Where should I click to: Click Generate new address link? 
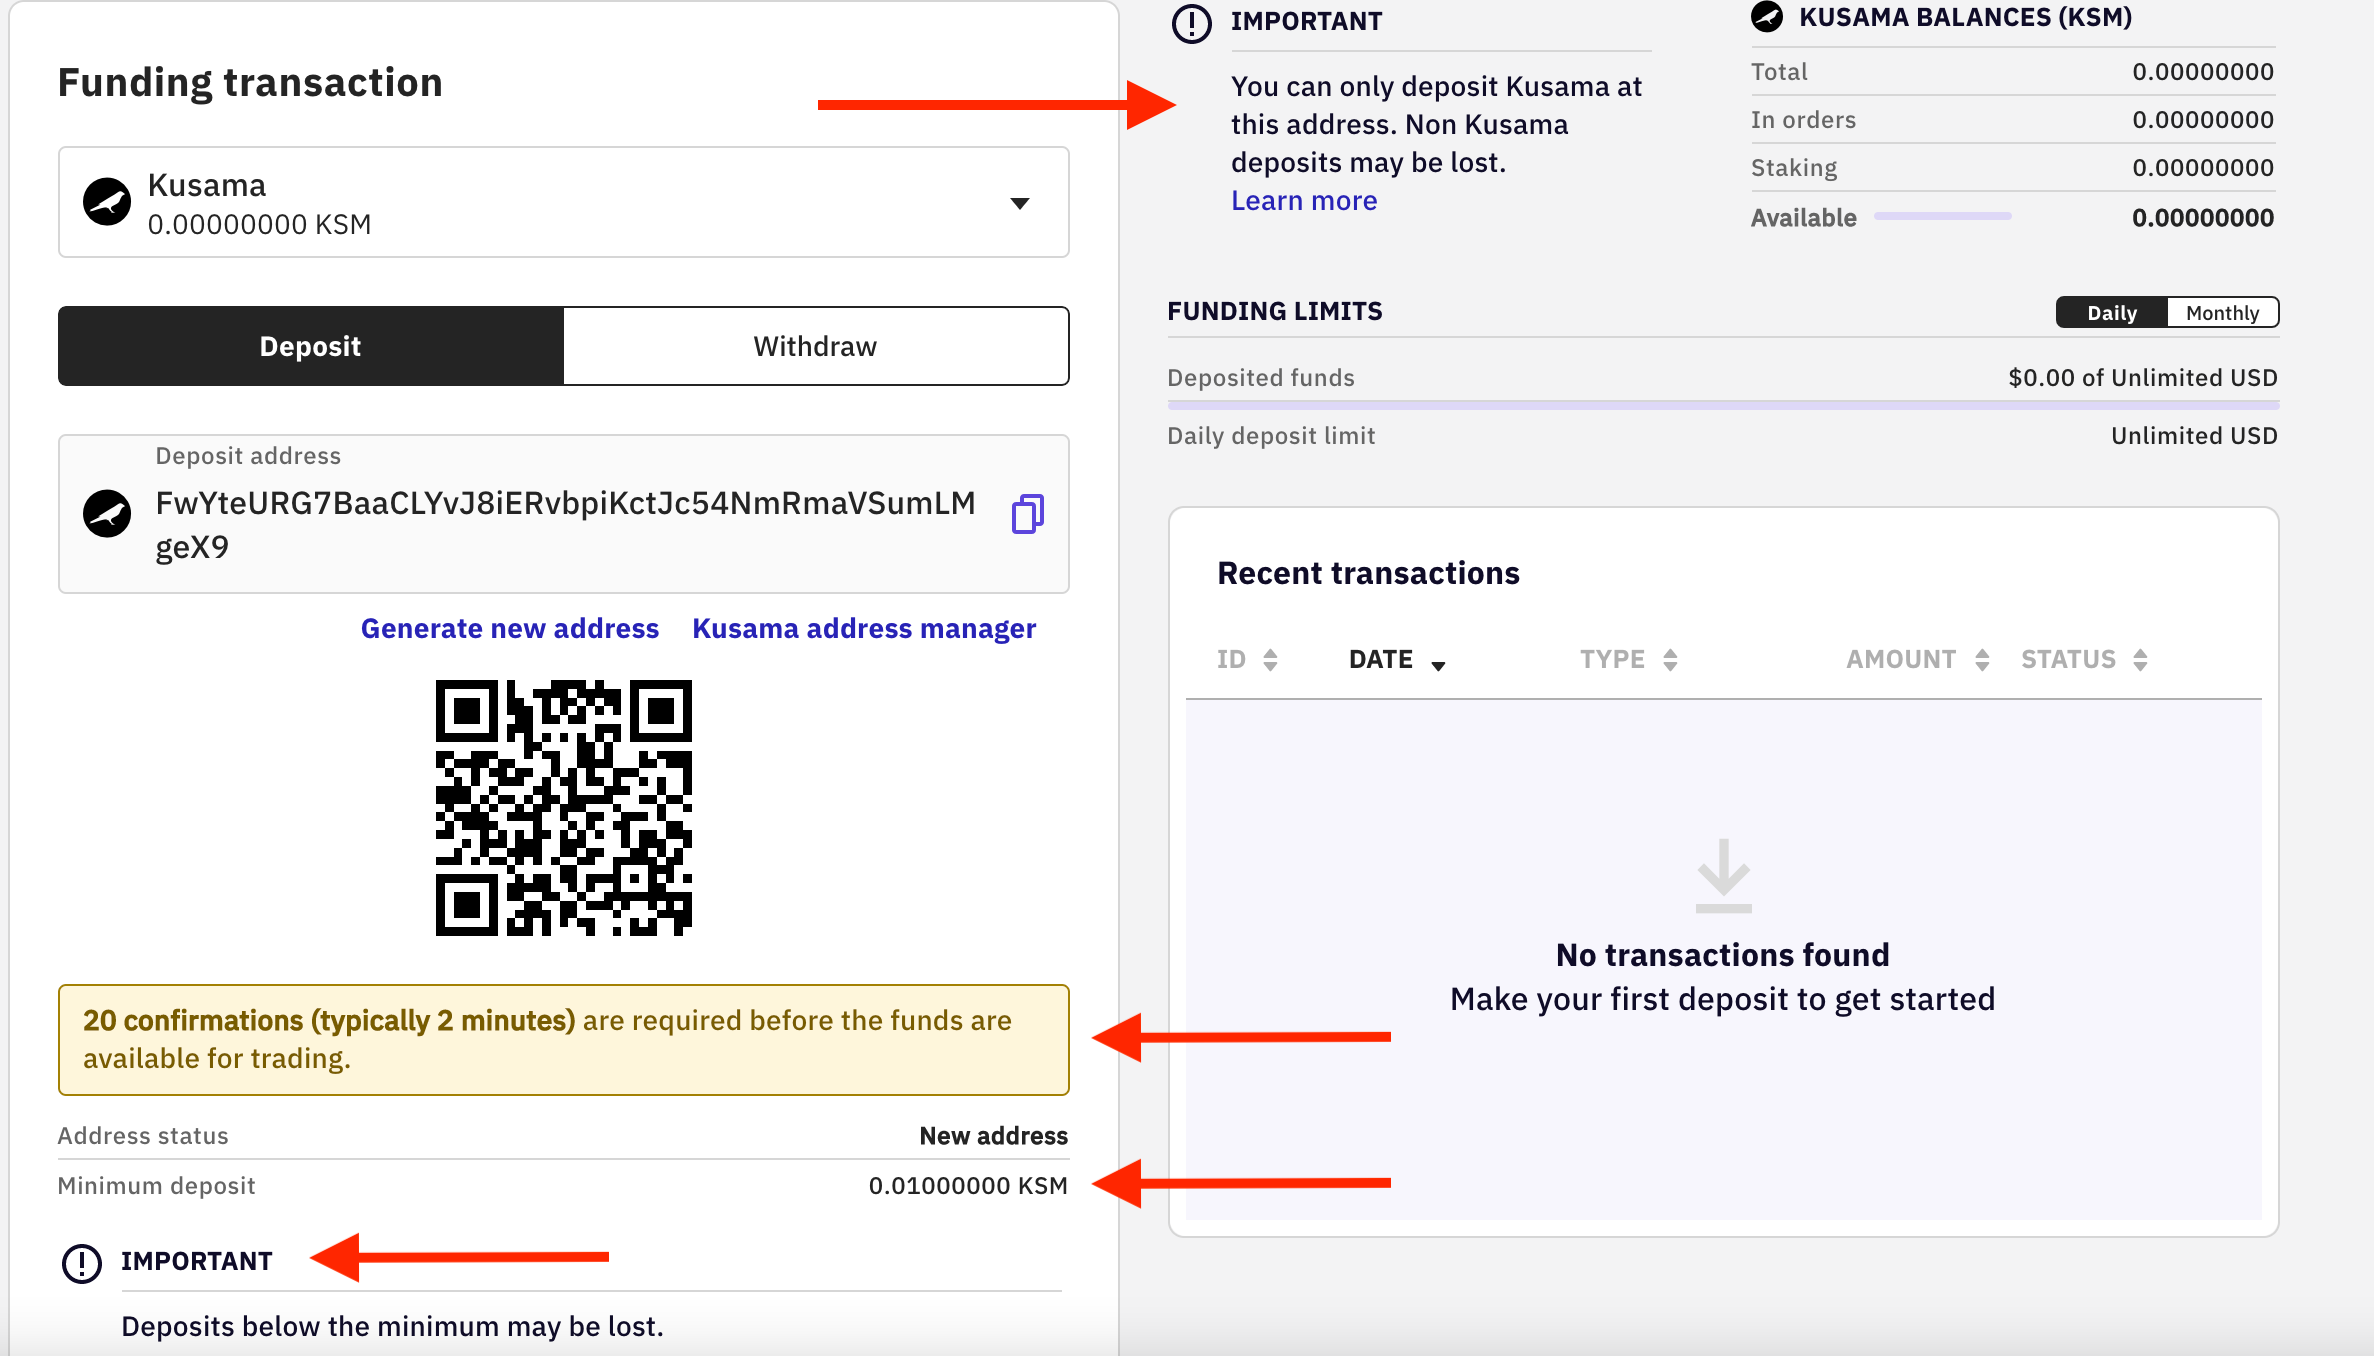click(x=510, y=628)
